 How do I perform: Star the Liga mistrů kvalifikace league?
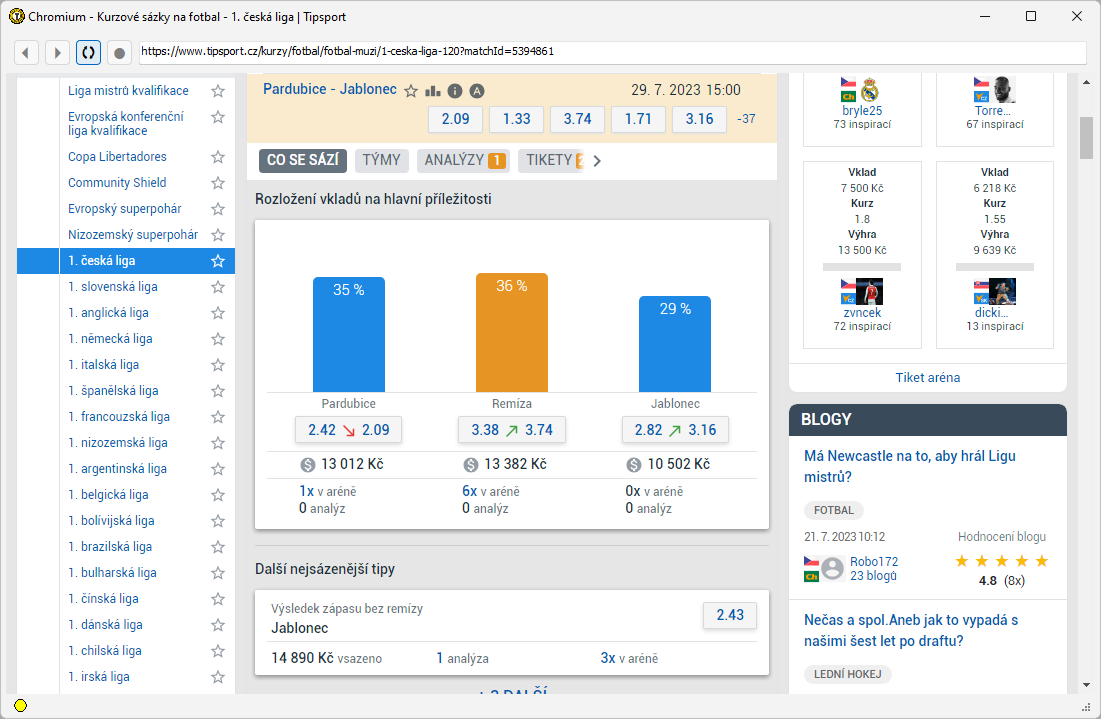pos(218,91)
